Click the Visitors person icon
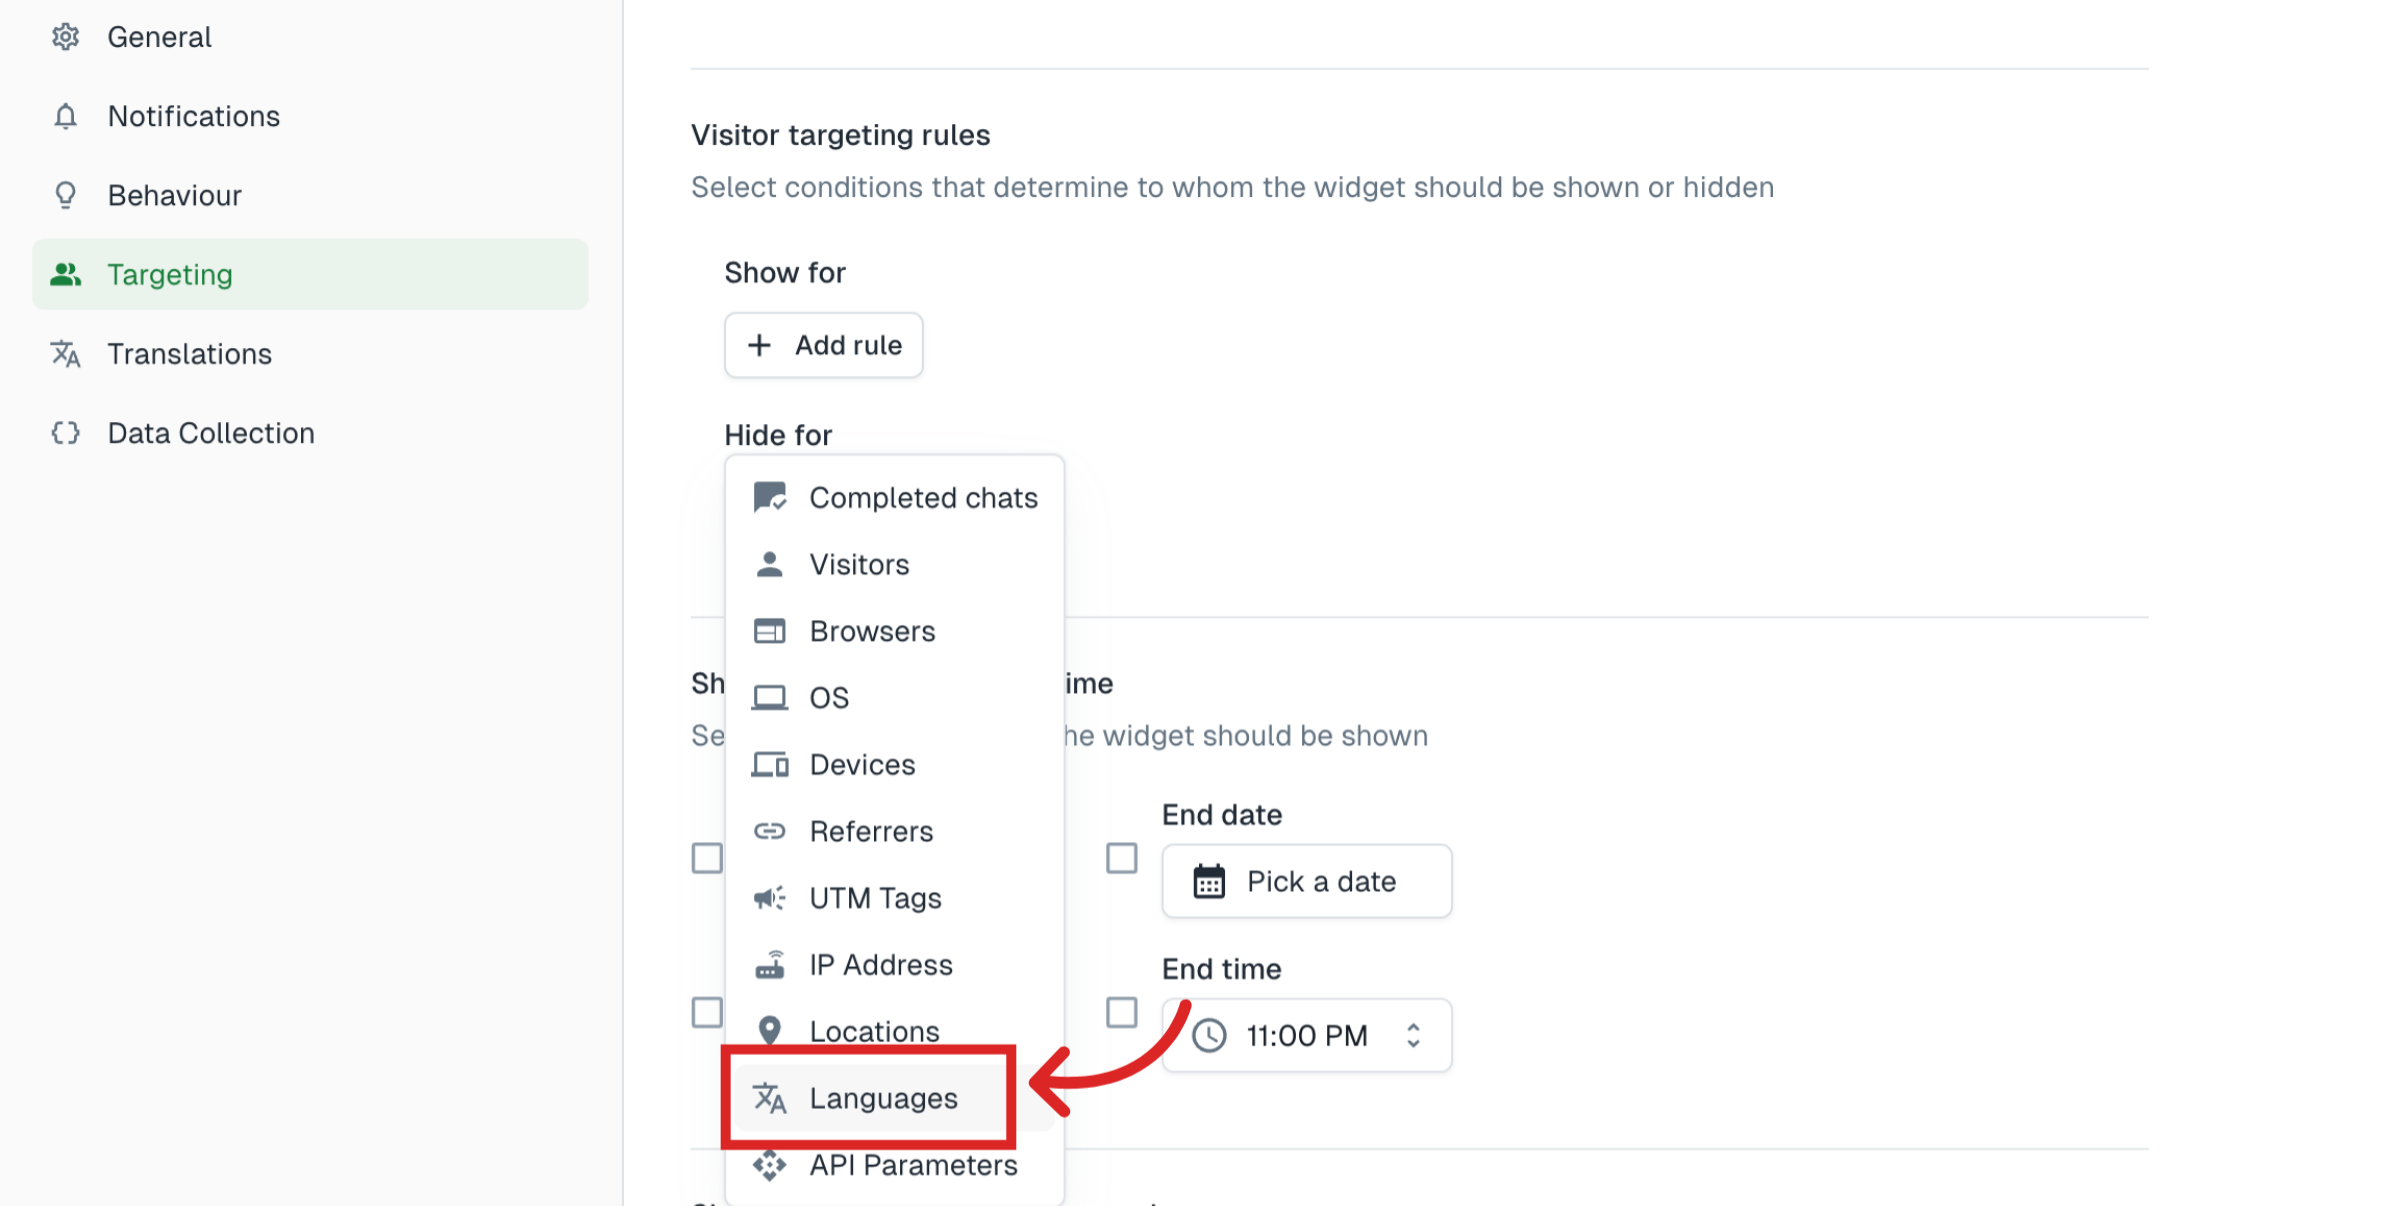 click(768, 563)
